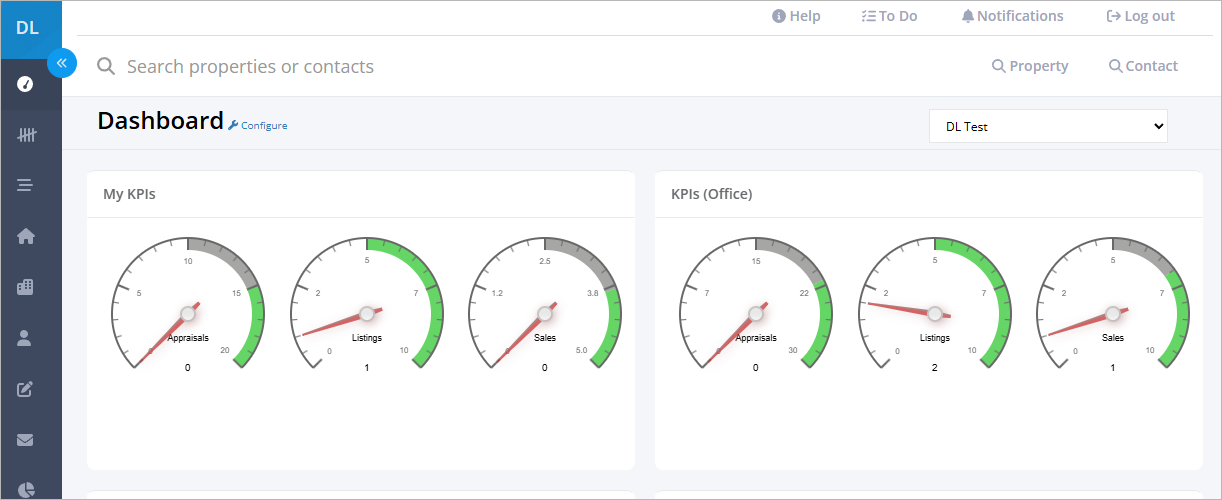
Task: Select the Contact search option
Action: coord(1143,66)
